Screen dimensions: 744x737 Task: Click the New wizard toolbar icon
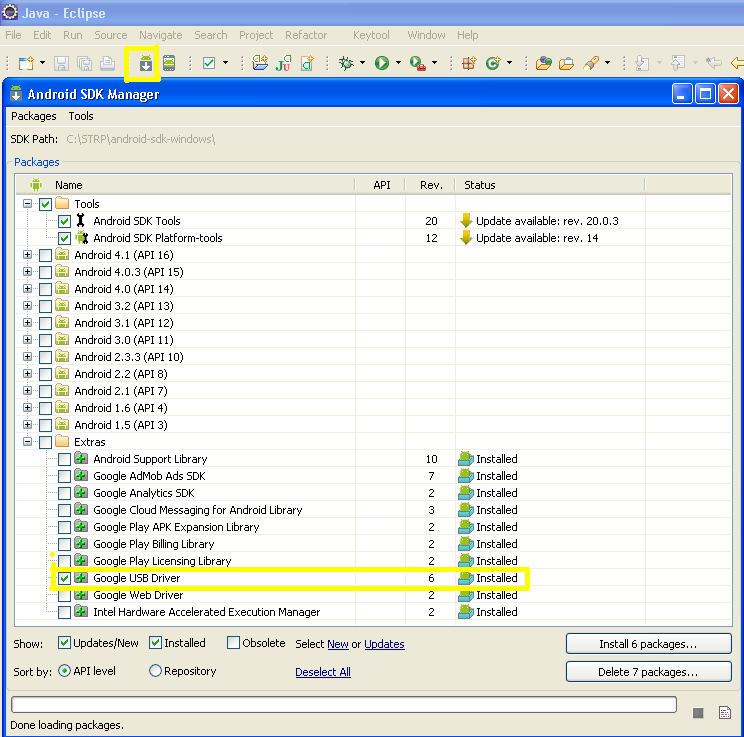(27, 63)
